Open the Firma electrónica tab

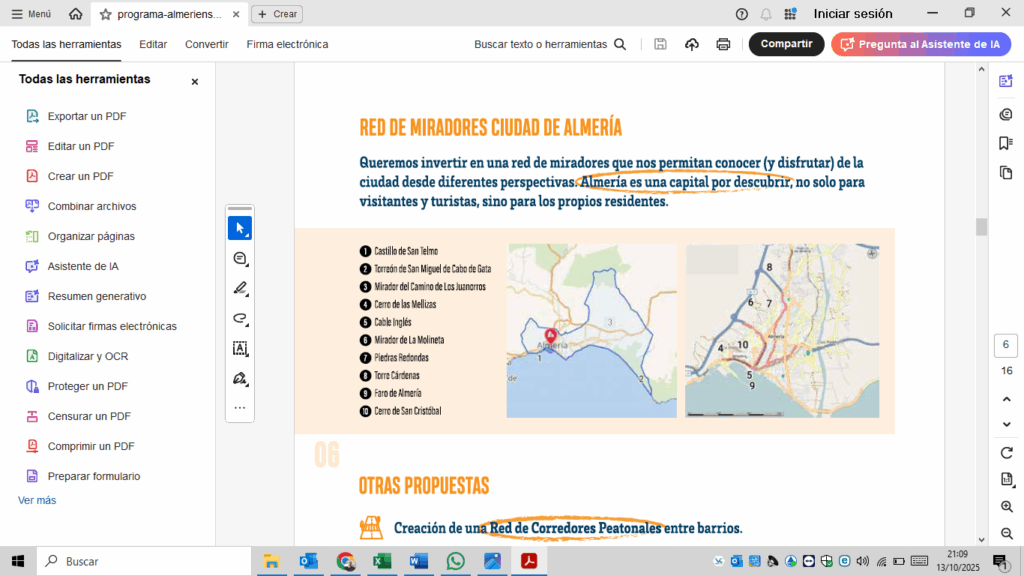(287, 44)
